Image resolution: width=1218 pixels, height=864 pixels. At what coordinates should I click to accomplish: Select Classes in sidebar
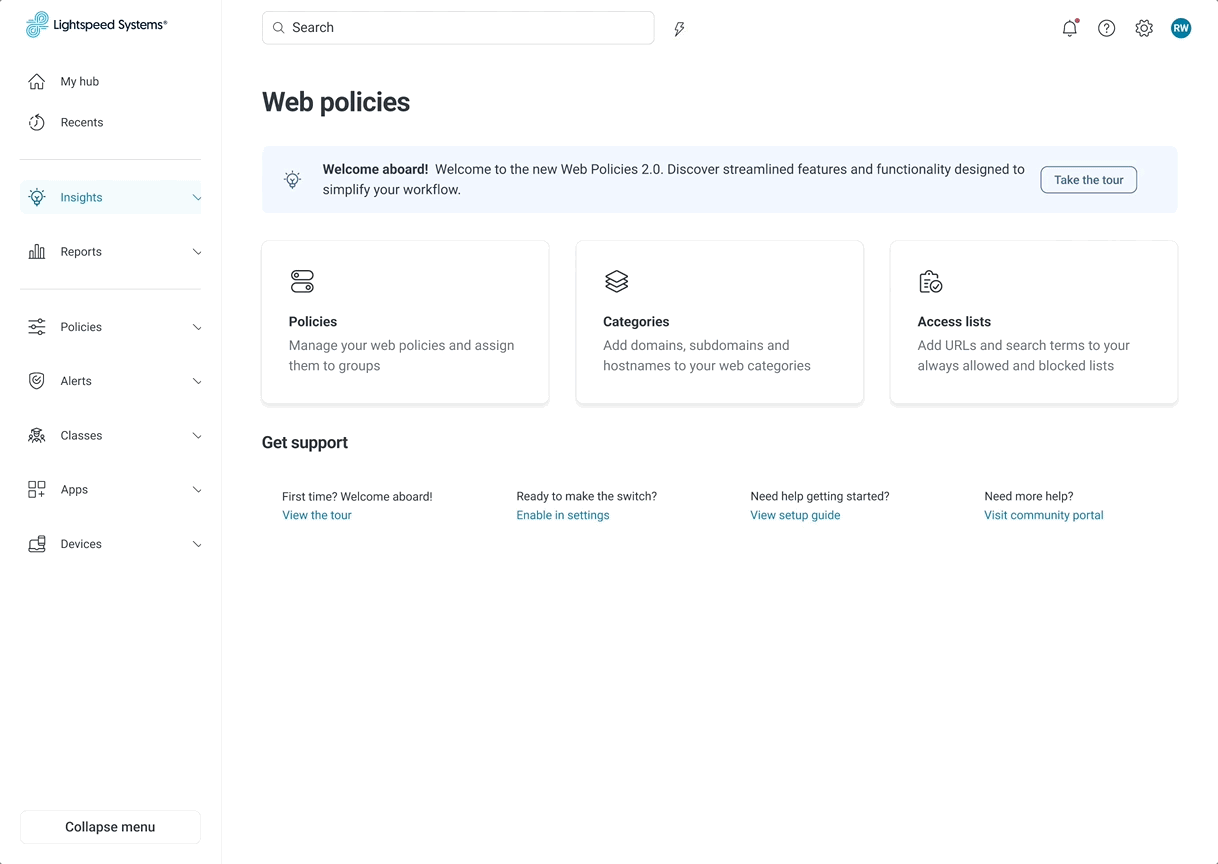pyautogui.click(x=81, y=436)
